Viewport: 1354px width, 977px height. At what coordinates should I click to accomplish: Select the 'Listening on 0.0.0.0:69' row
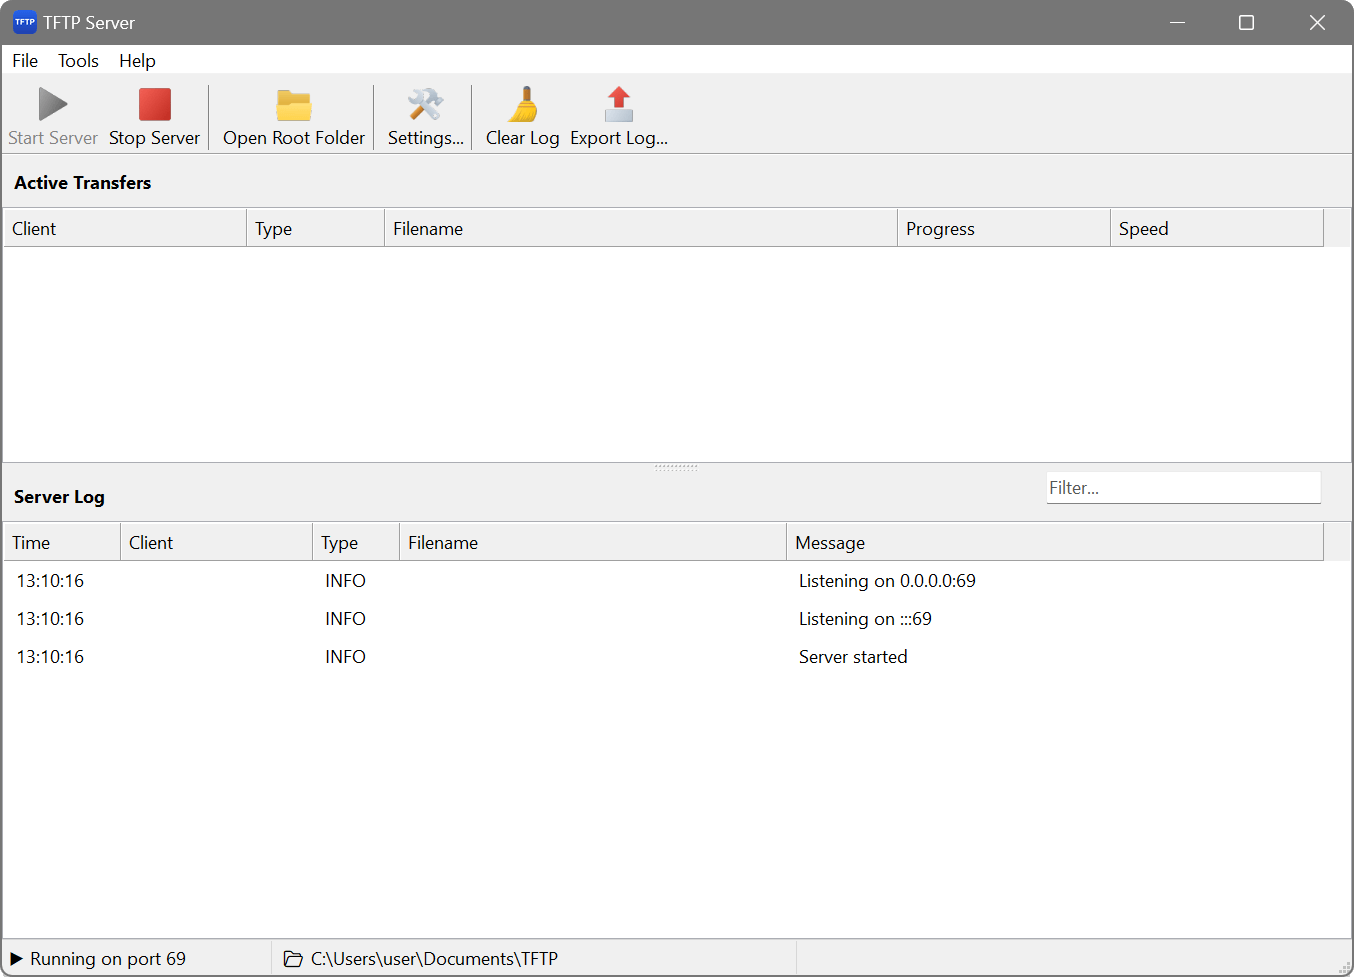(x=886, y=580)
